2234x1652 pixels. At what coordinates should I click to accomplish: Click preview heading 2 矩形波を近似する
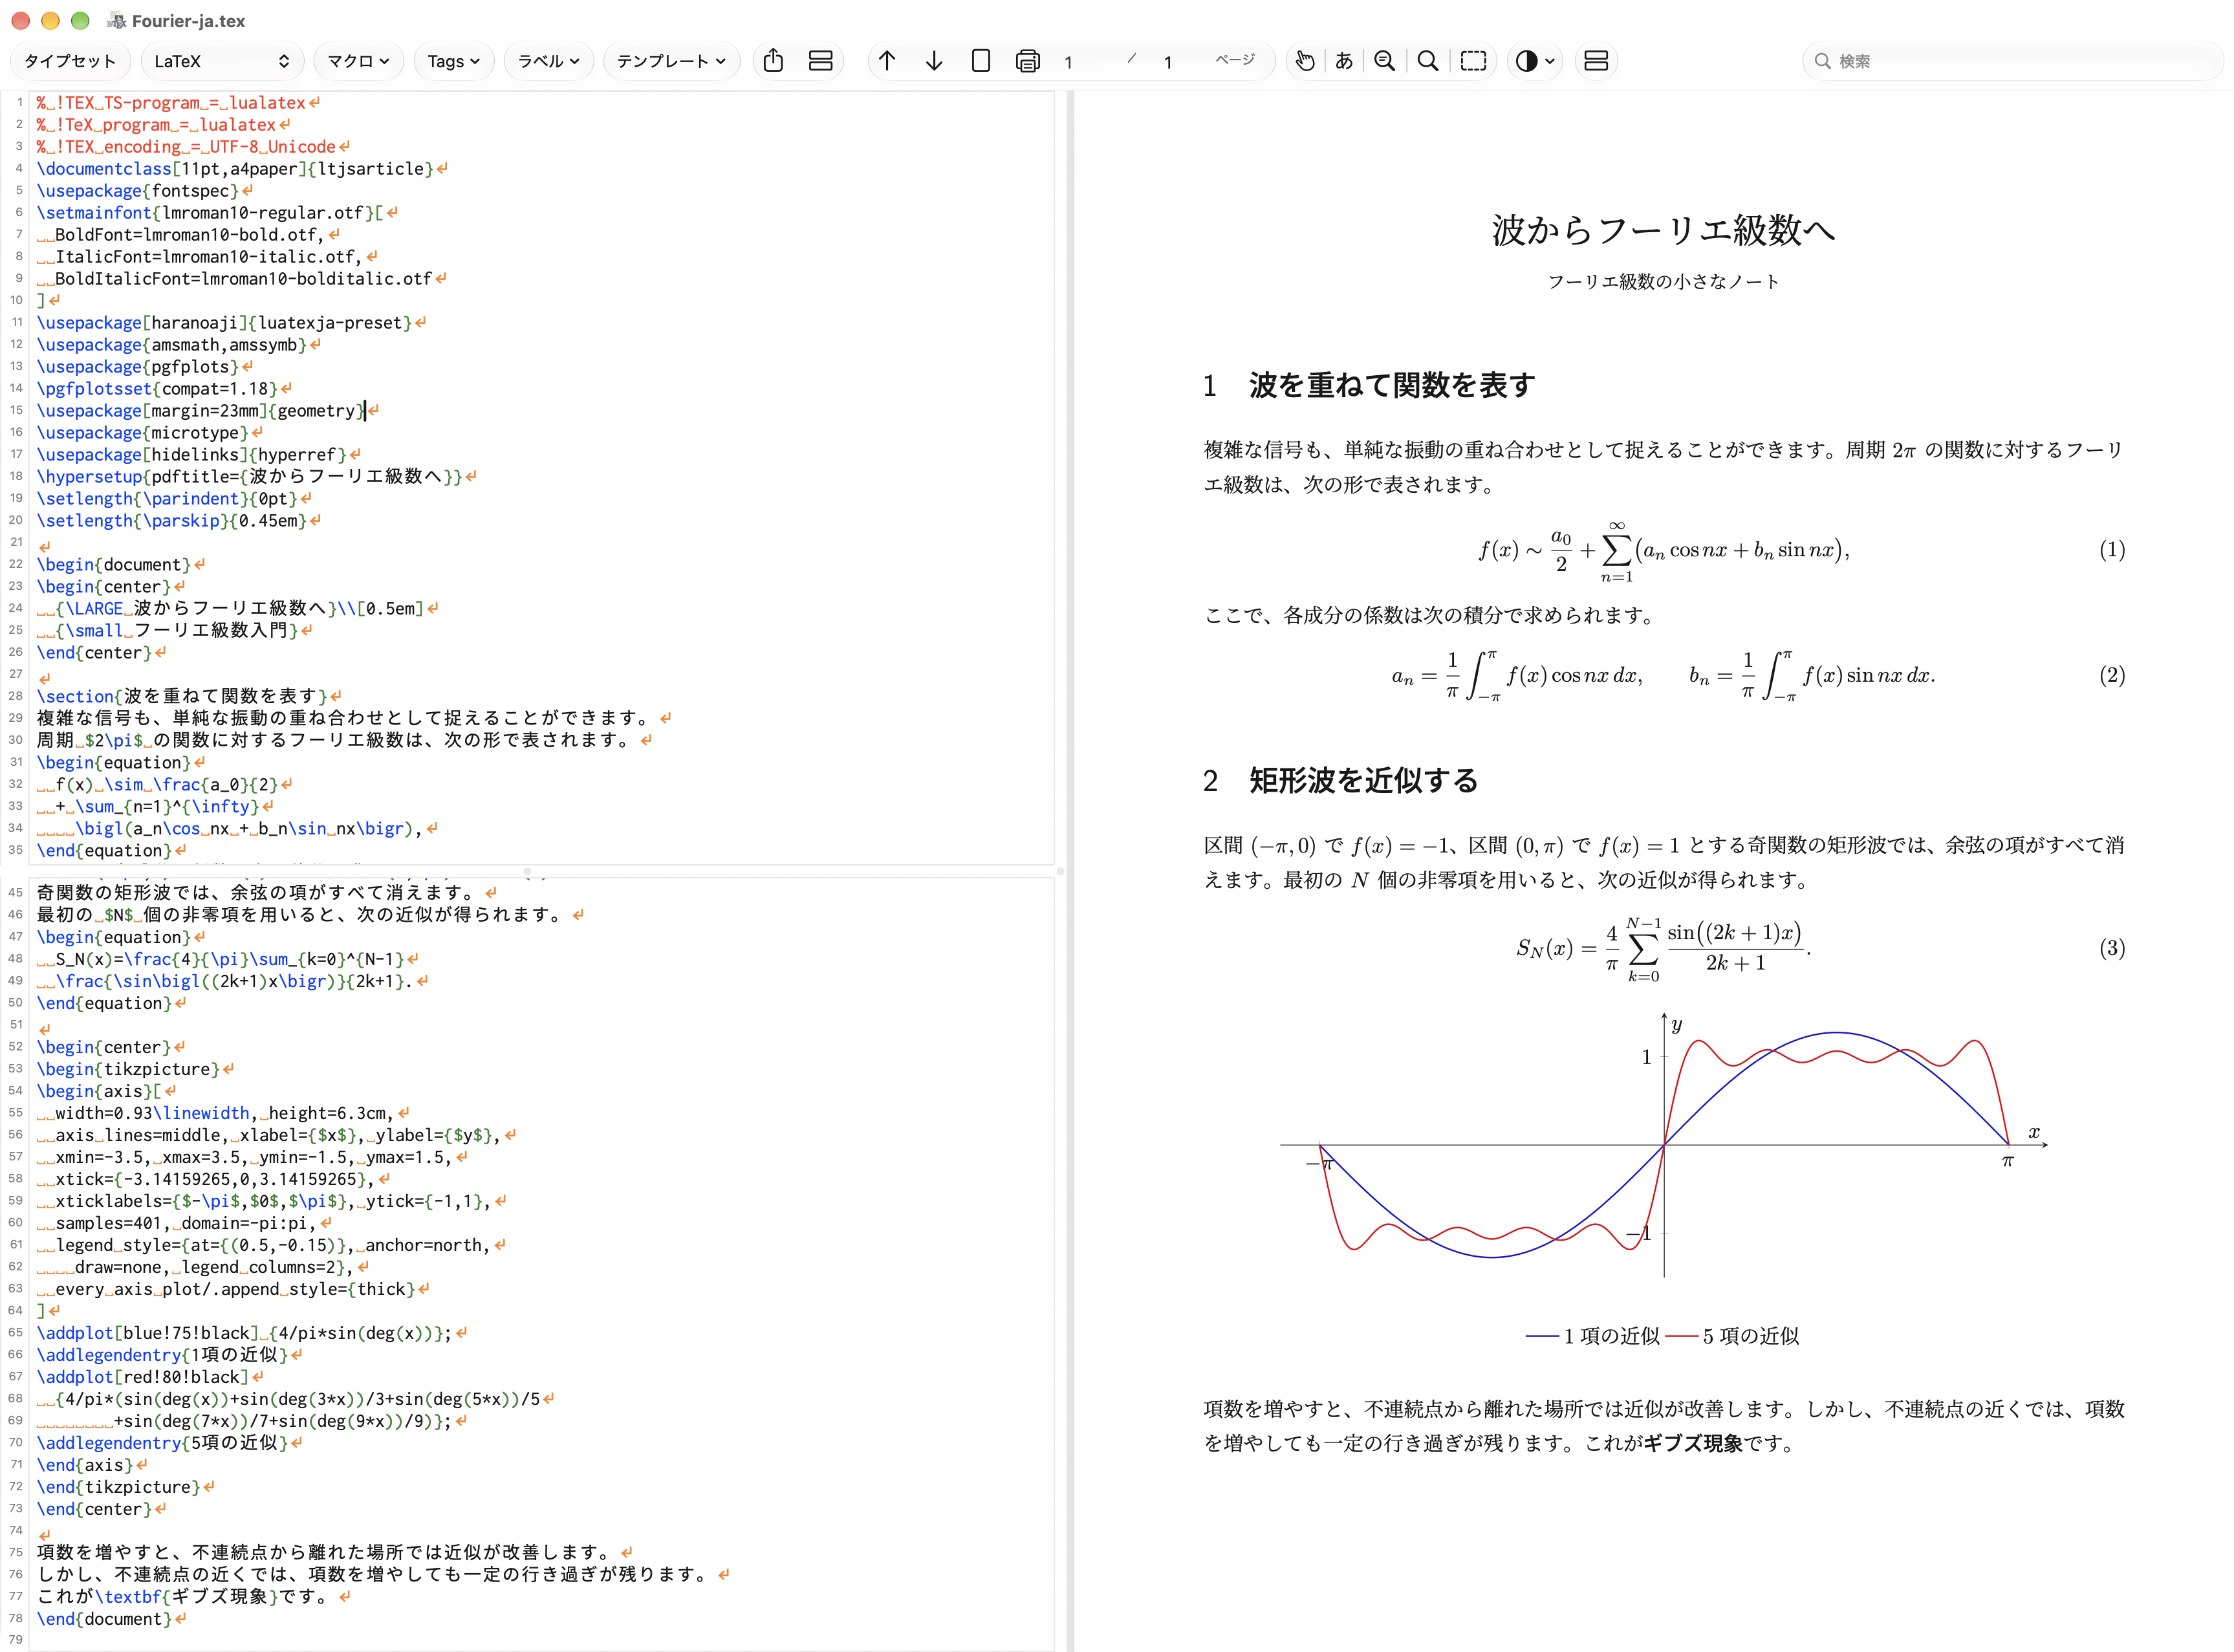point(1341,781)
